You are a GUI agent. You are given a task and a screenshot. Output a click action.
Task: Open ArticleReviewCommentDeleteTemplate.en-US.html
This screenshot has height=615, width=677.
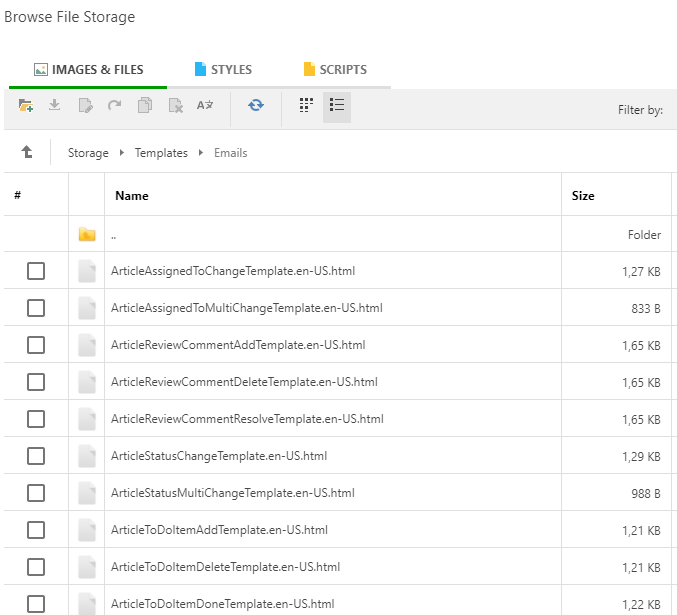coord(244,382)
